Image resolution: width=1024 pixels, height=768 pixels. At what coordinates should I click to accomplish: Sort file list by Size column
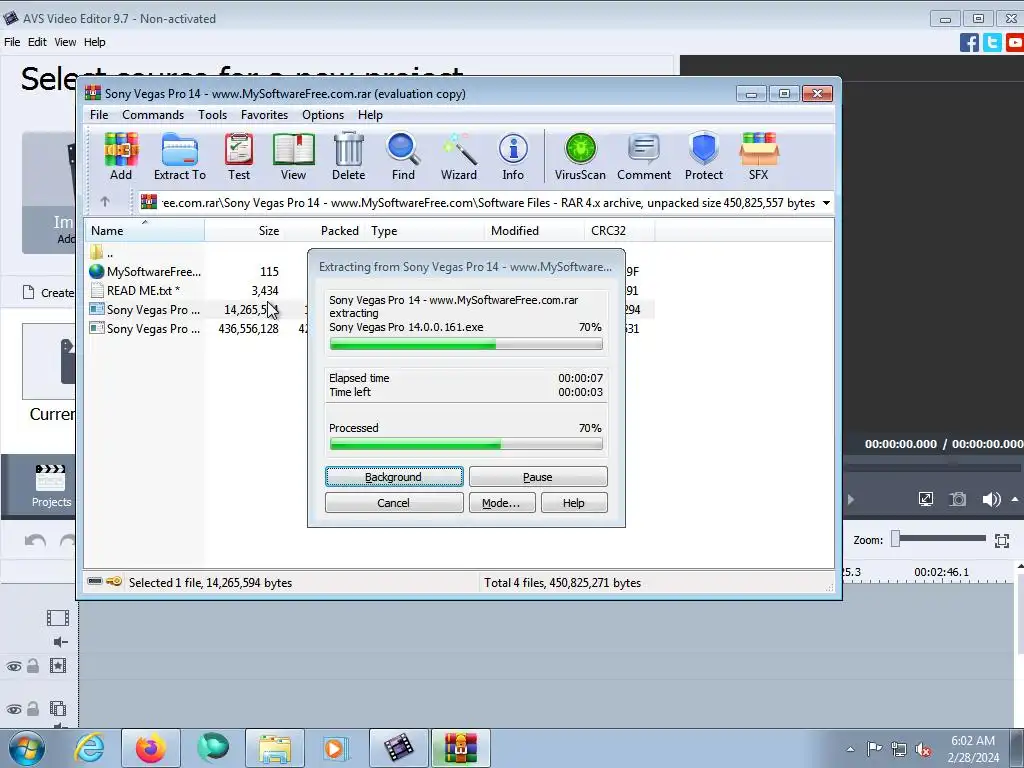tap(245, 231)
